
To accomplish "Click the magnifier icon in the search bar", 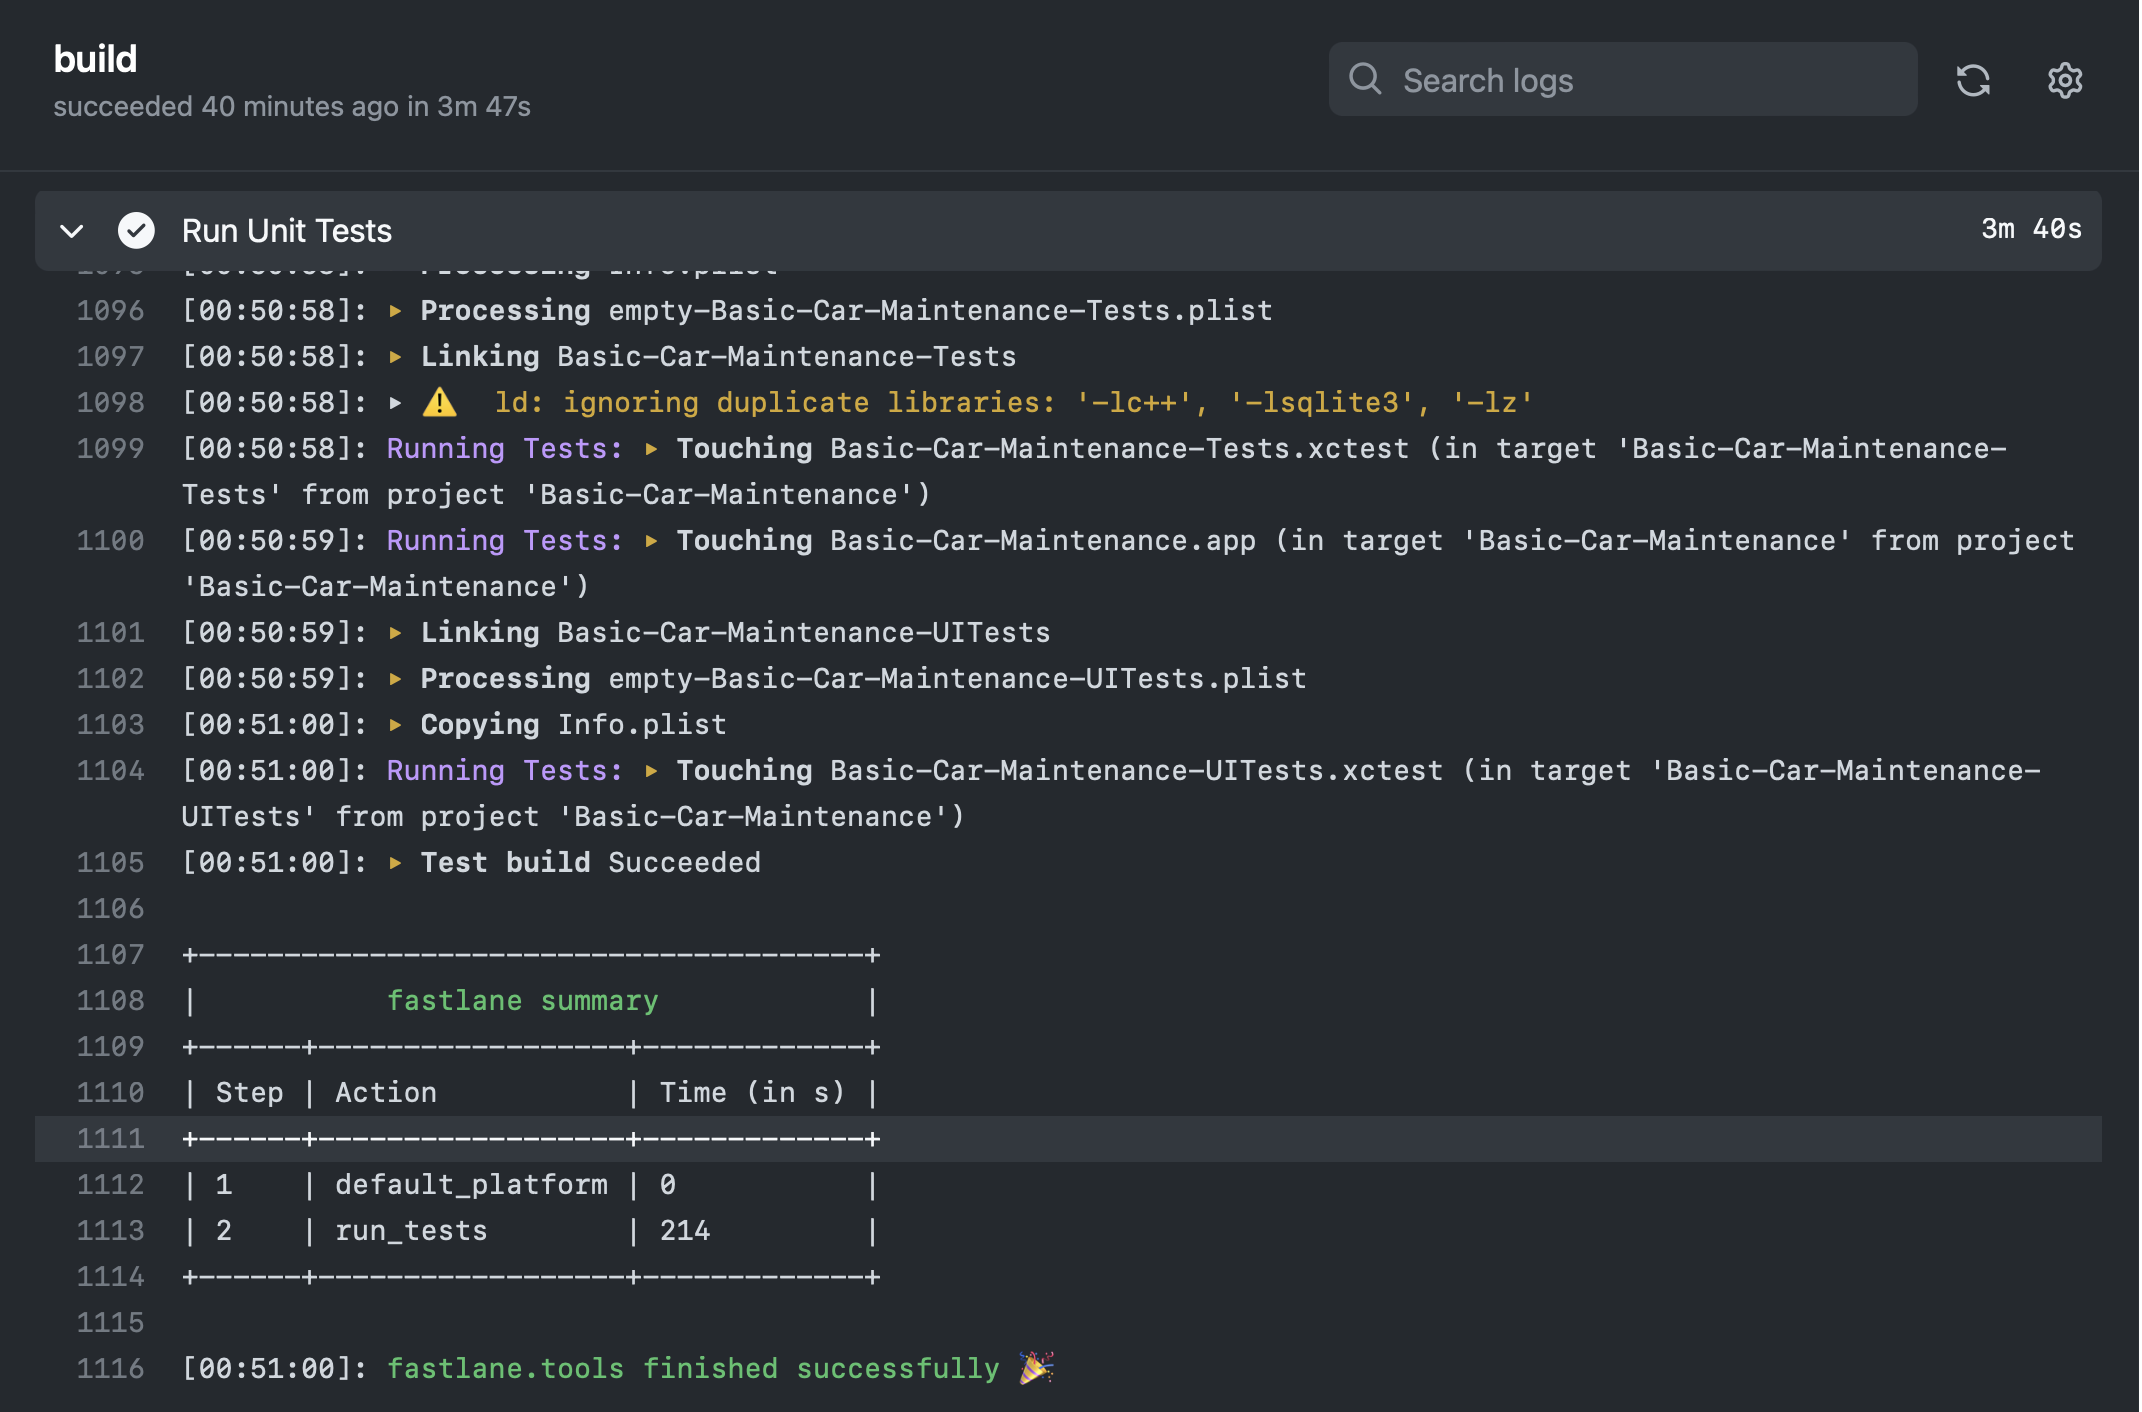I will click(x=1366, y=80).
